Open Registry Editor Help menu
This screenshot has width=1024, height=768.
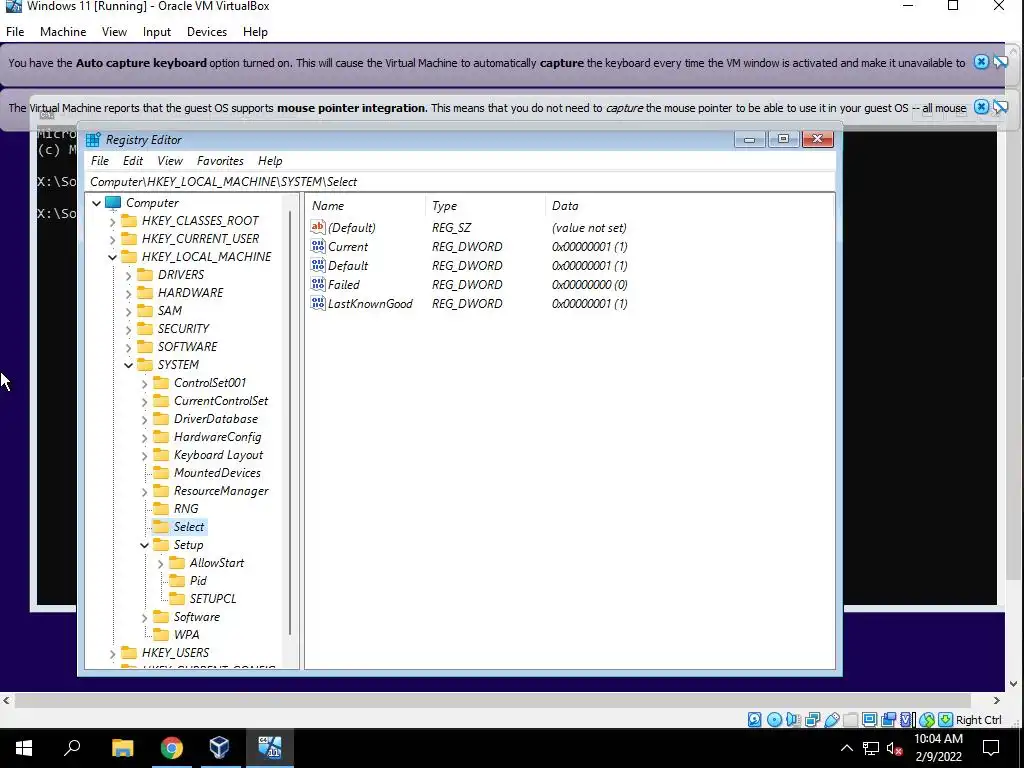(270, 161)
